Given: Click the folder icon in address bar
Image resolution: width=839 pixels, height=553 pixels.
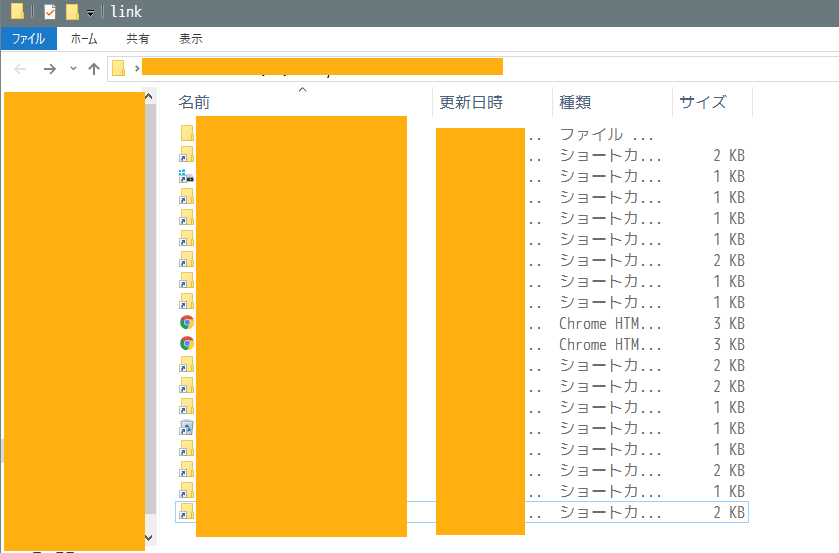Looking at the screenshot, I should coord(118,69).
